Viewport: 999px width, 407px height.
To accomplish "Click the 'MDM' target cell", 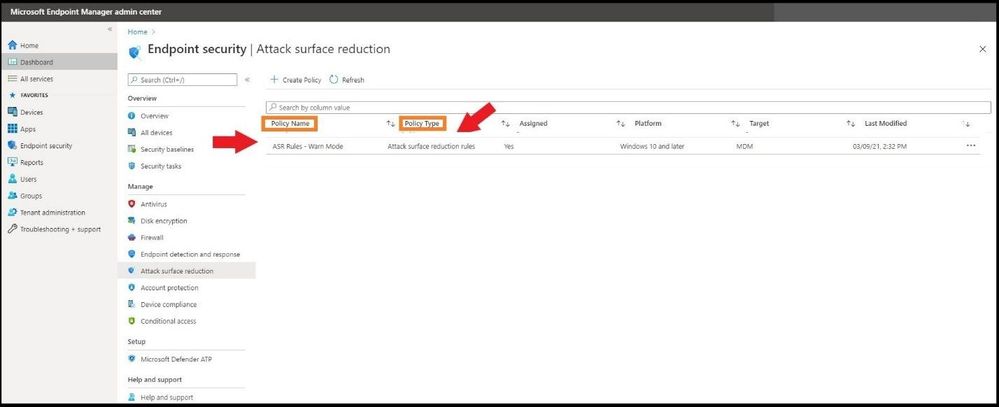I will click(743, 146).
